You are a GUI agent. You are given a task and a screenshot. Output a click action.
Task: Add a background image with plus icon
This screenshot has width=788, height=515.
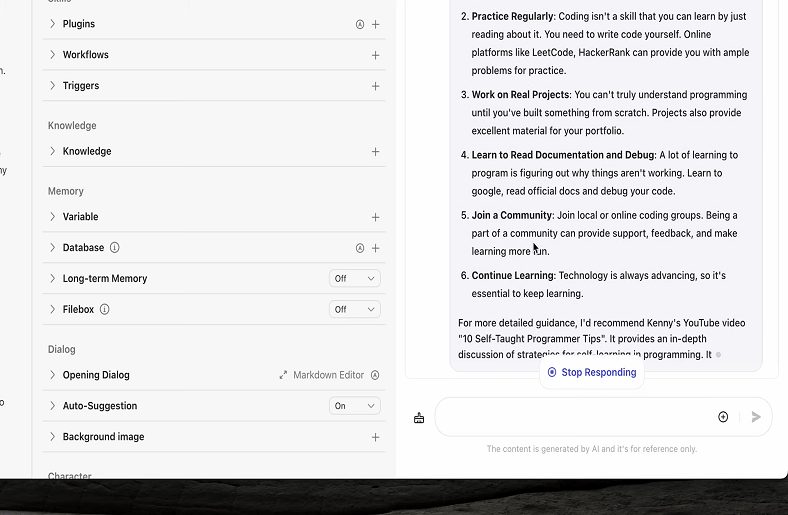(x=375, y=437)
